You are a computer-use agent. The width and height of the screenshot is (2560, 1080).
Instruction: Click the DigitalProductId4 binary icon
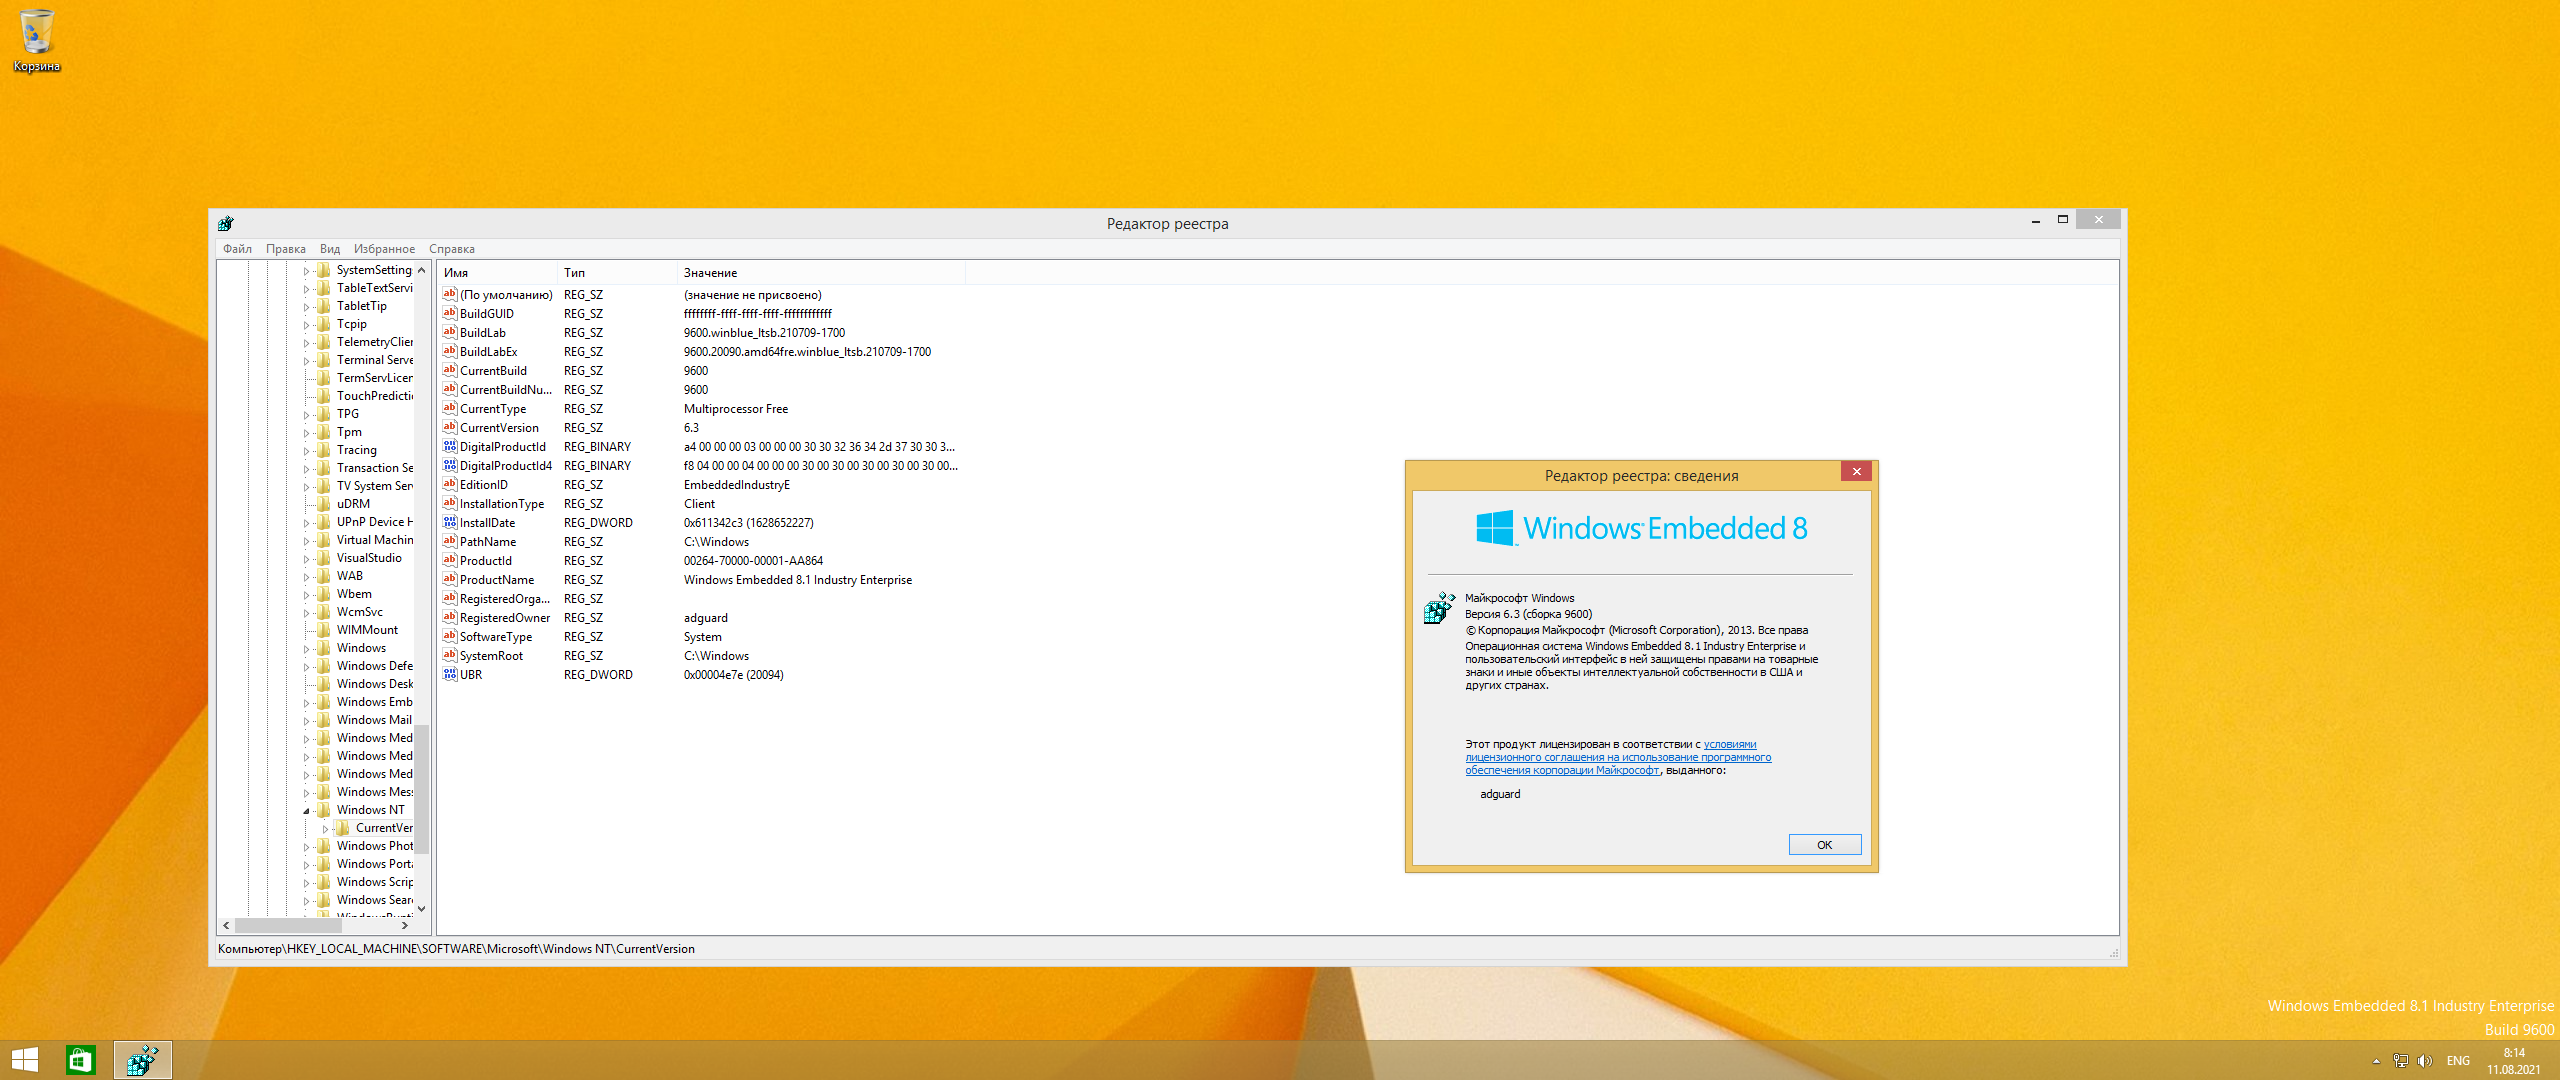450,465
